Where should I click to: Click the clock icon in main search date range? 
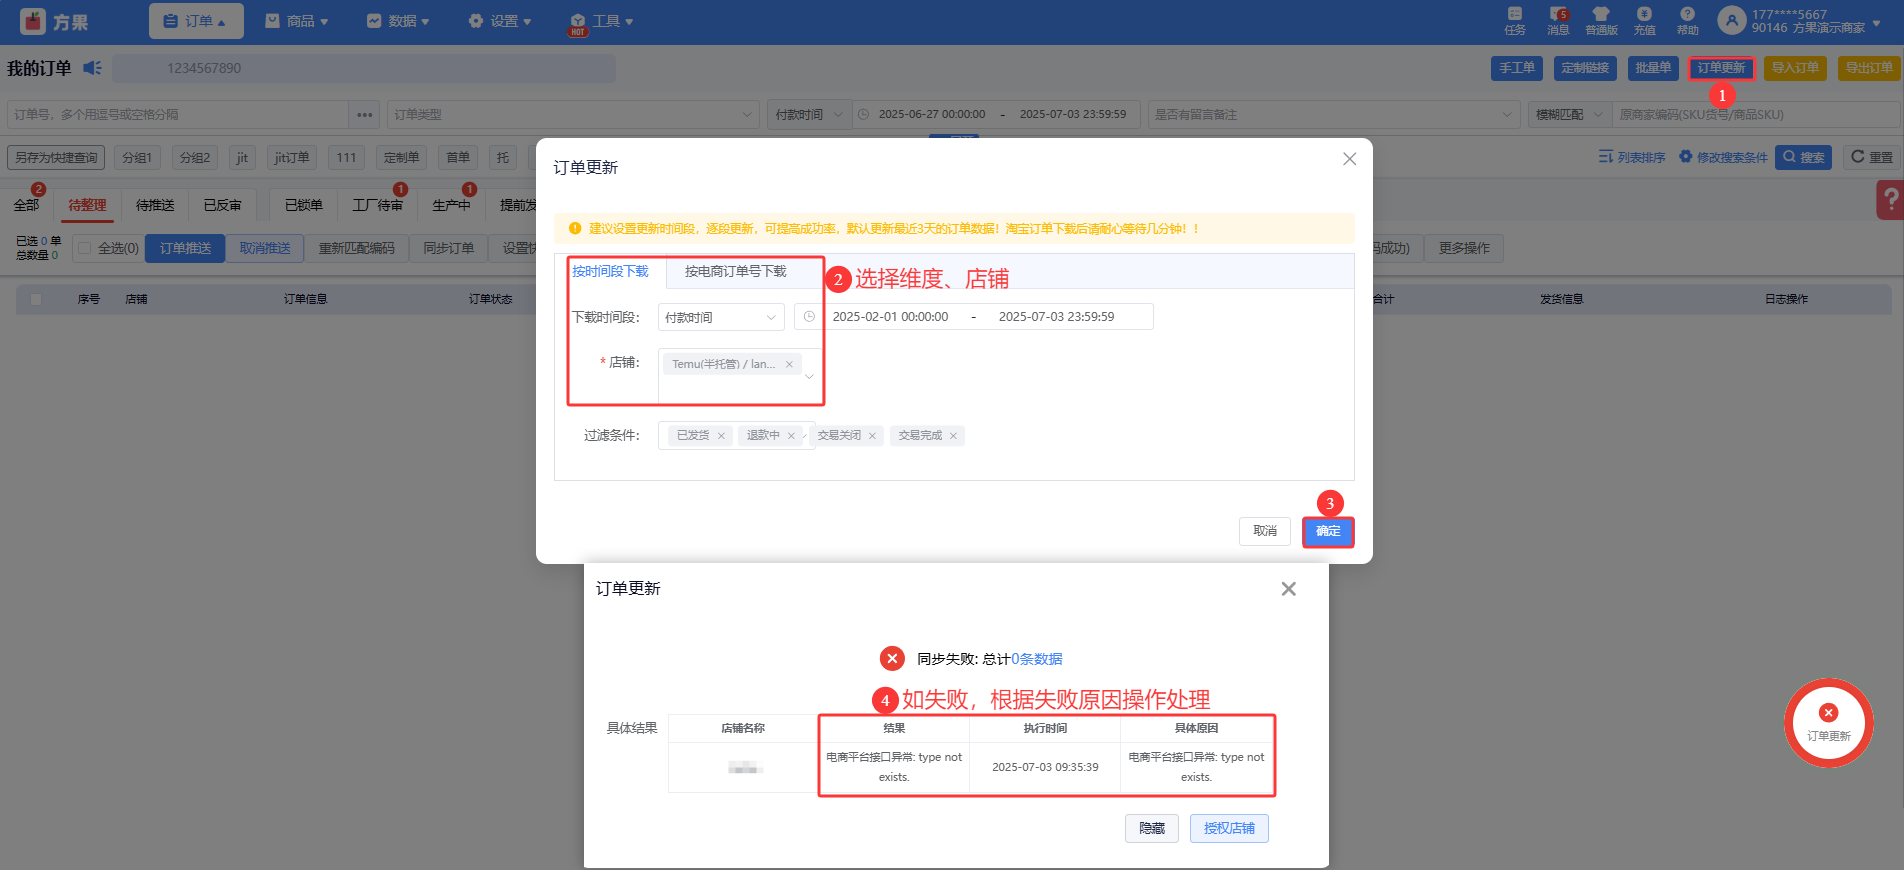tap(863, 115)
